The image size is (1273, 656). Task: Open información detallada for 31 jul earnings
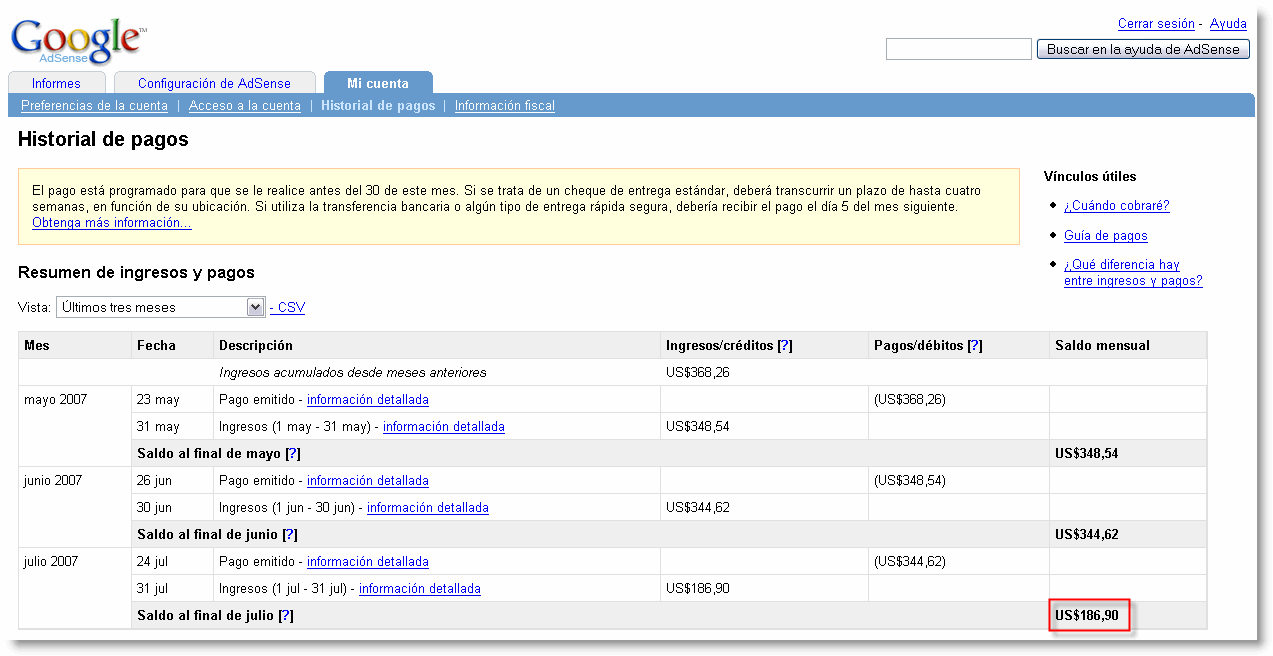[x=420, y=589]
